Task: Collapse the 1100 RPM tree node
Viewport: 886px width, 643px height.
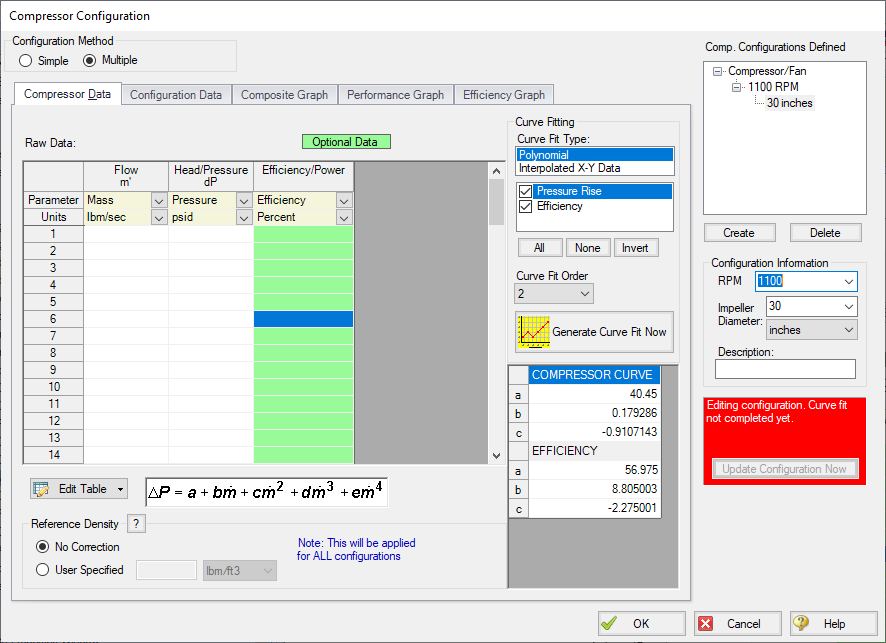Action: (x=737, y=87)
